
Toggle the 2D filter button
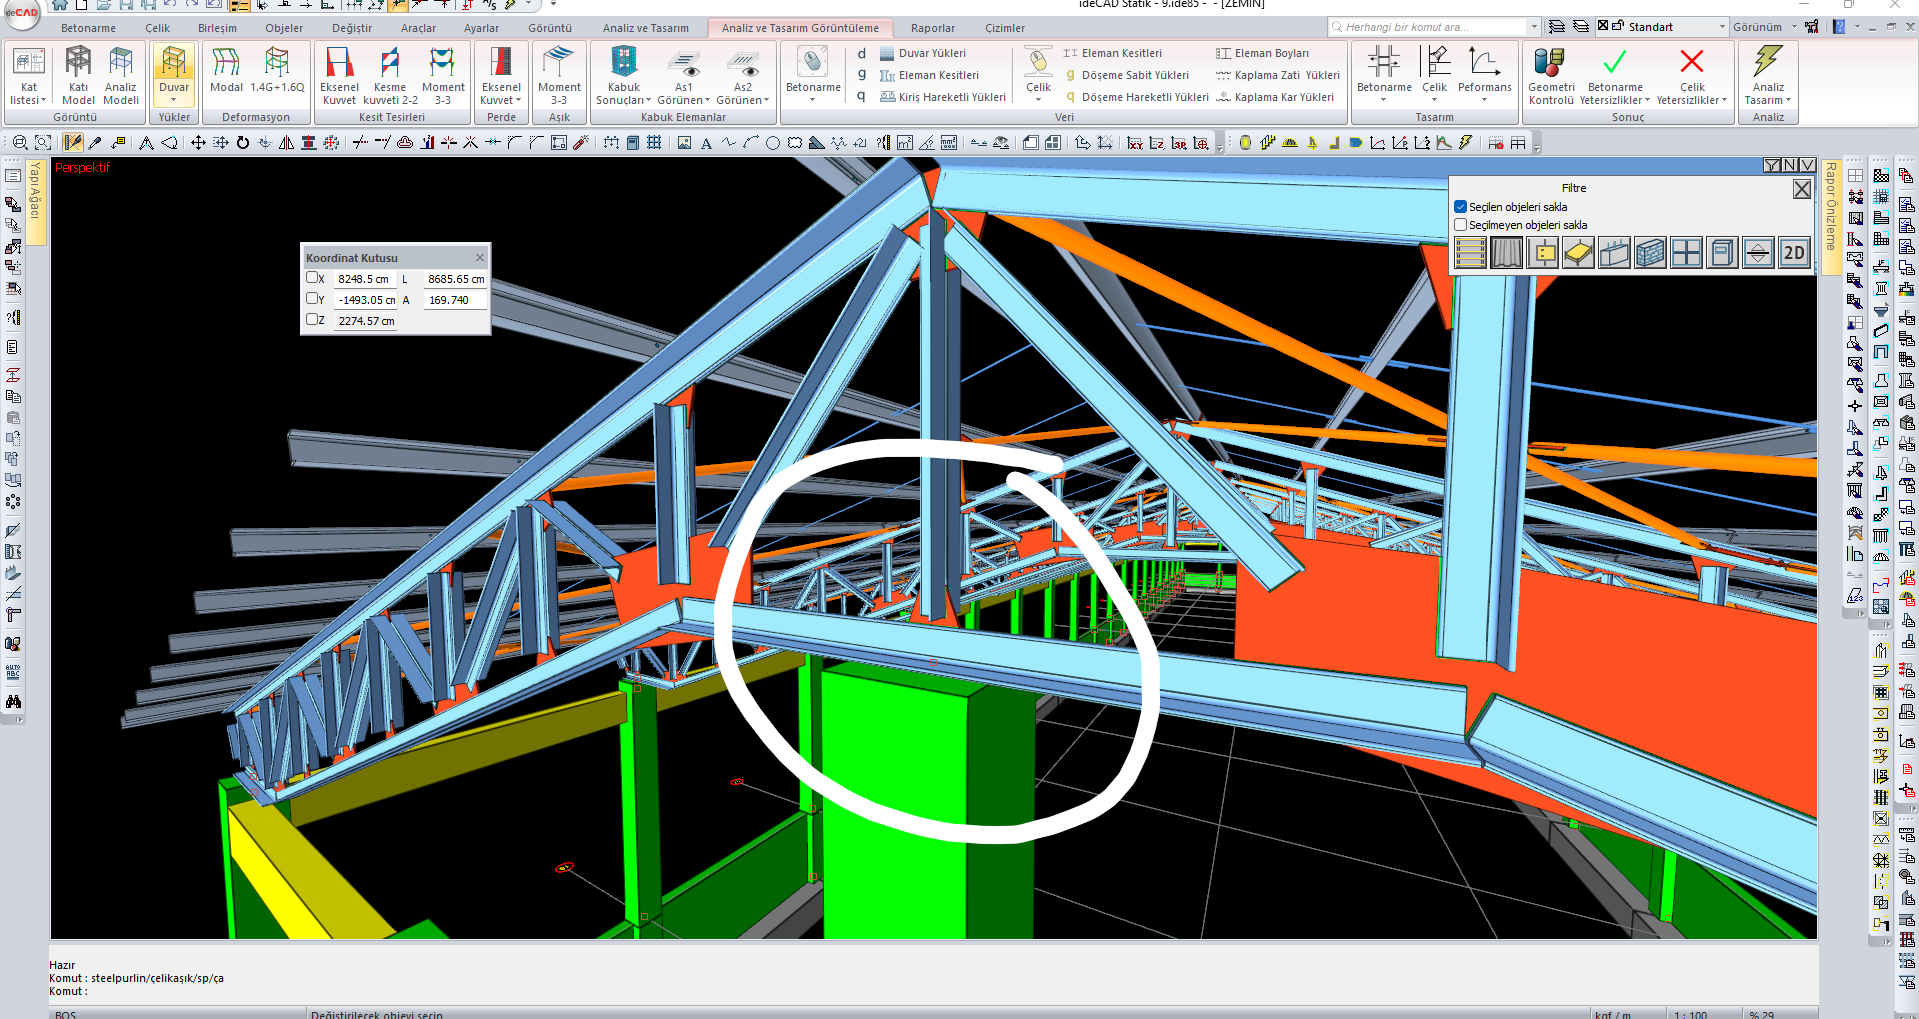(x=1794, y=253)
